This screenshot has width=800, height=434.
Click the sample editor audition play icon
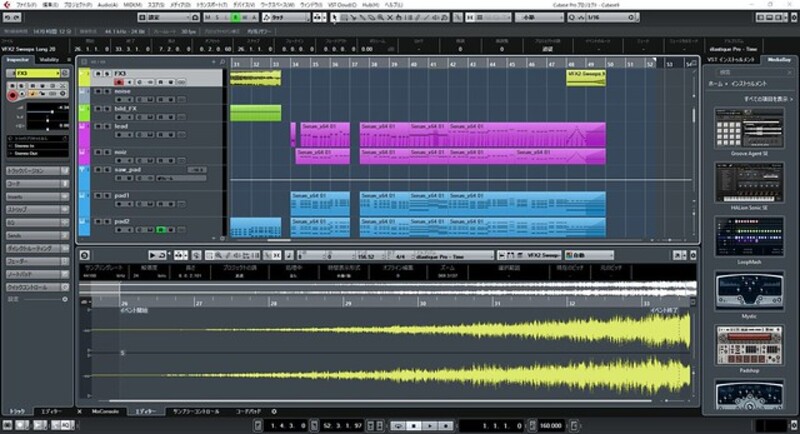tap(152, 255)
